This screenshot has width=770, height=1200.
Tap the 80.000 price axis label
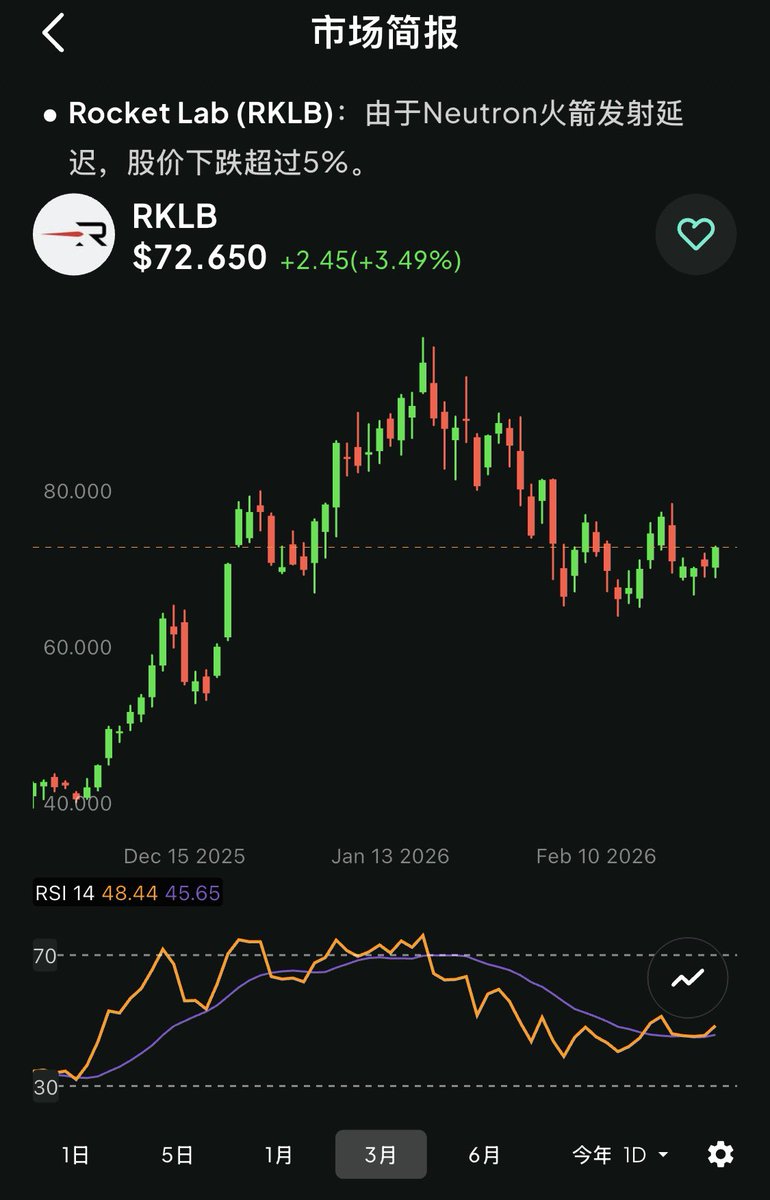(x=78, y=491)
